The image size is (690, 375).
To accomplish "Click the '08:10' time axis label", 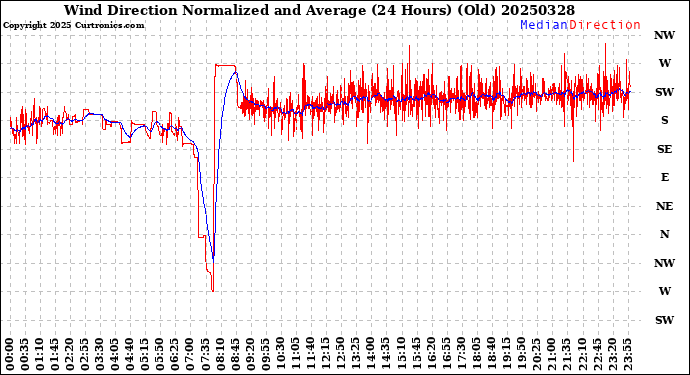I will pos(220,354).
